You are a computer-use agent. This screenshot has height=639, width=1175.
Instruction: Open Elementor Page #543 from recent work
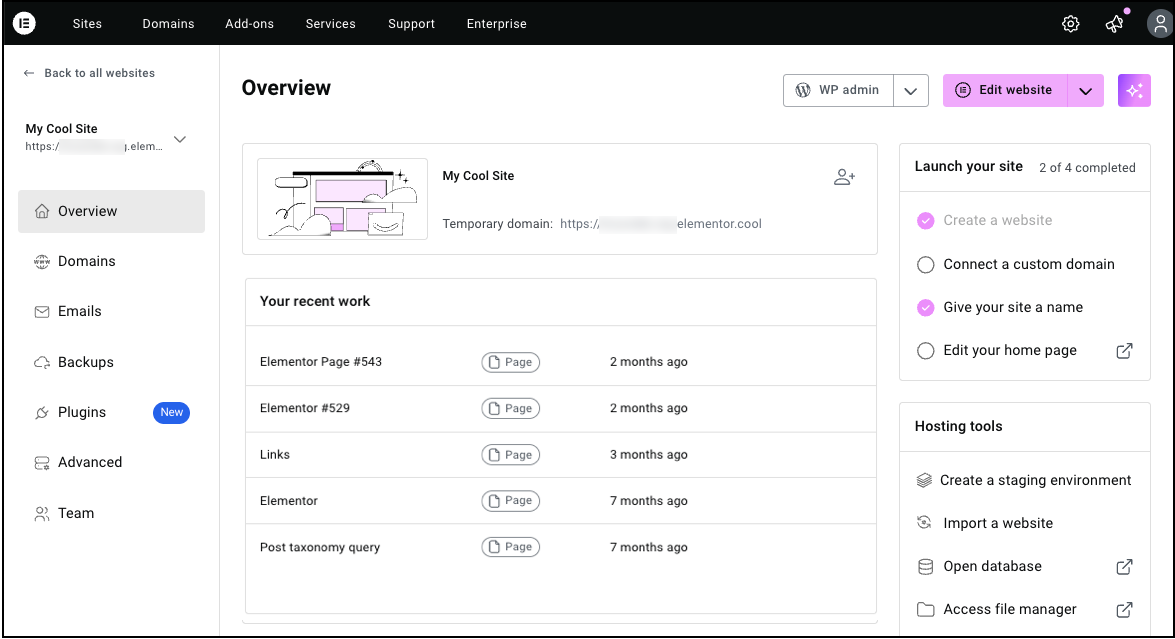[321, 362]
